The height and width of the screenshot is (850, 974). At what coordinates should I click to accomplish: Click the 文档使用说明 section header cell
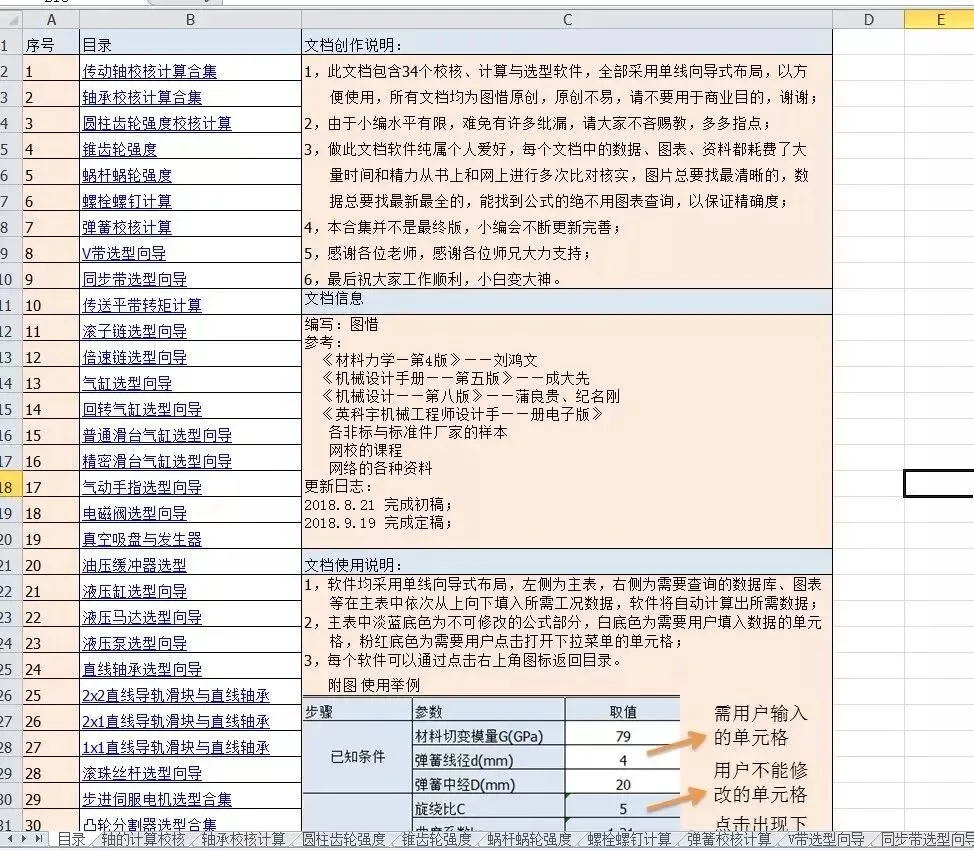tap(567, 562)
